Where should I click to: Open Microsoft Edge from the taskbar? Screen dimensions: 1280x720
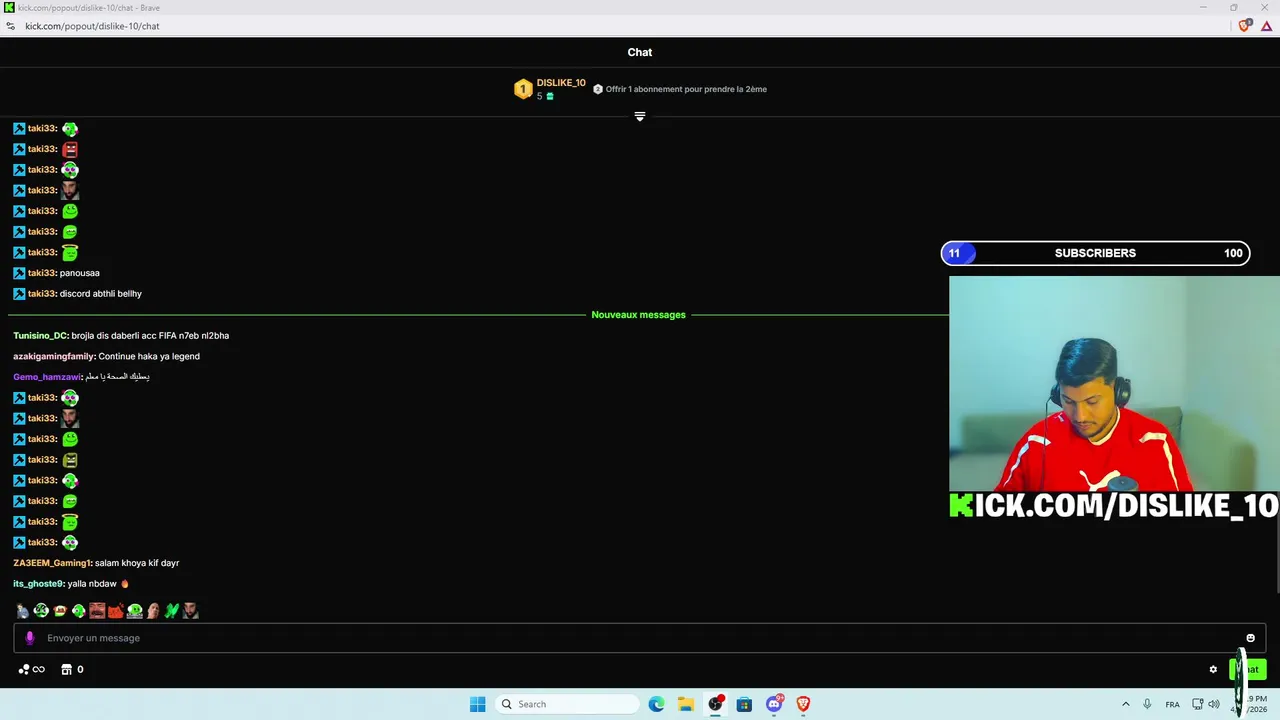656,704
